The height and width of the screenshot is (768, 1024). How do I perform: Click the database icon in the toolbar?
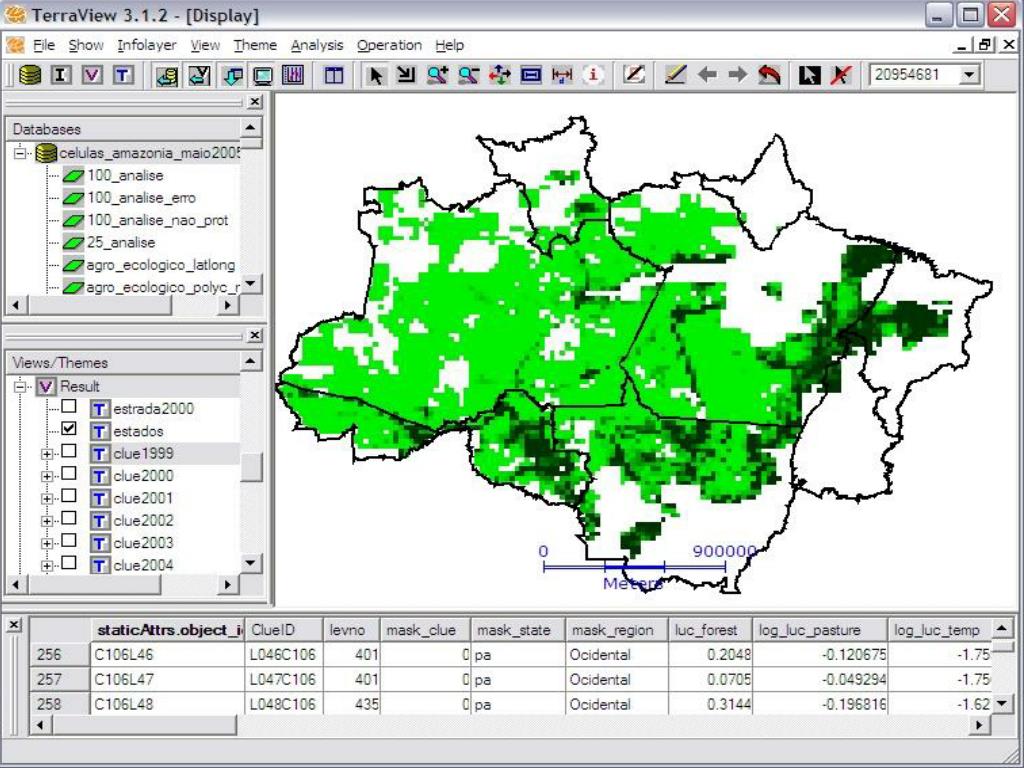tap(29, 75)
